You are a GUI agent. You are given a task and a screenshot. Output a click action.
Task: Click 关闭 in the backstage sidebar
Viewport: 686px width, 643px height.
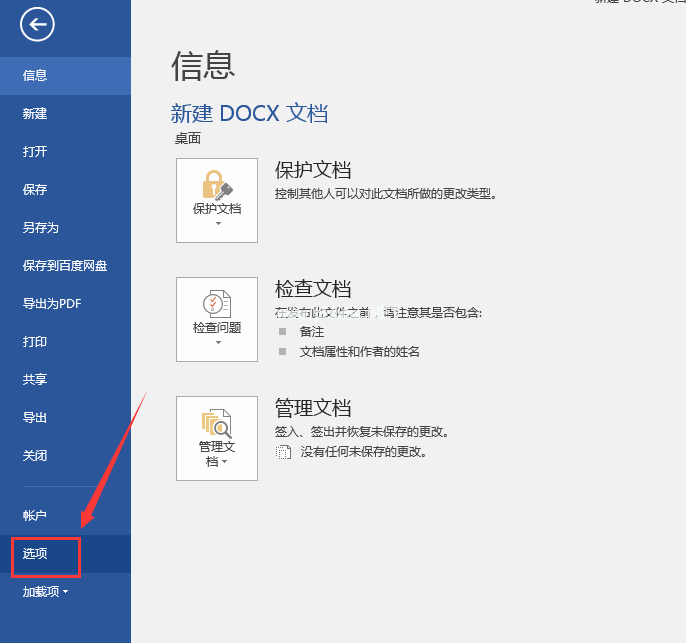click(35, 456)
